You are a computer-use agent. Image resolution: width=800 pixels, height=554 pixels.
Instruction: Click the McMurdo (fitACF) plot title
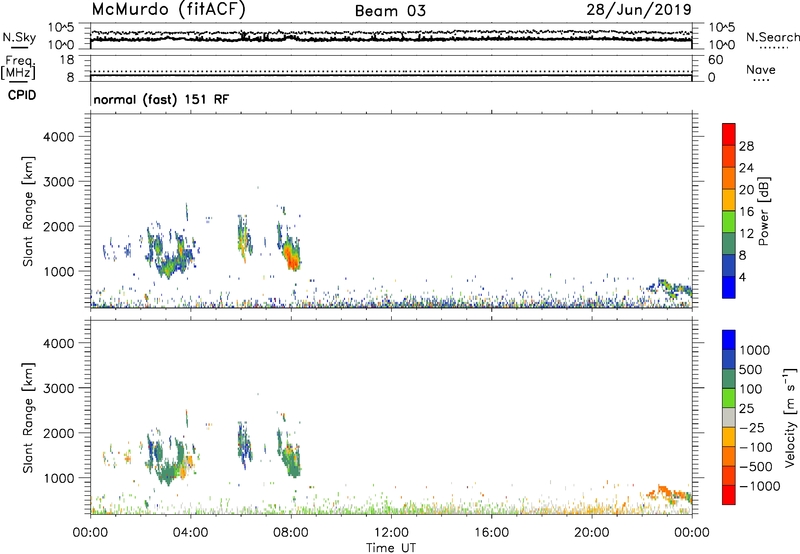[x=168, y=10]
